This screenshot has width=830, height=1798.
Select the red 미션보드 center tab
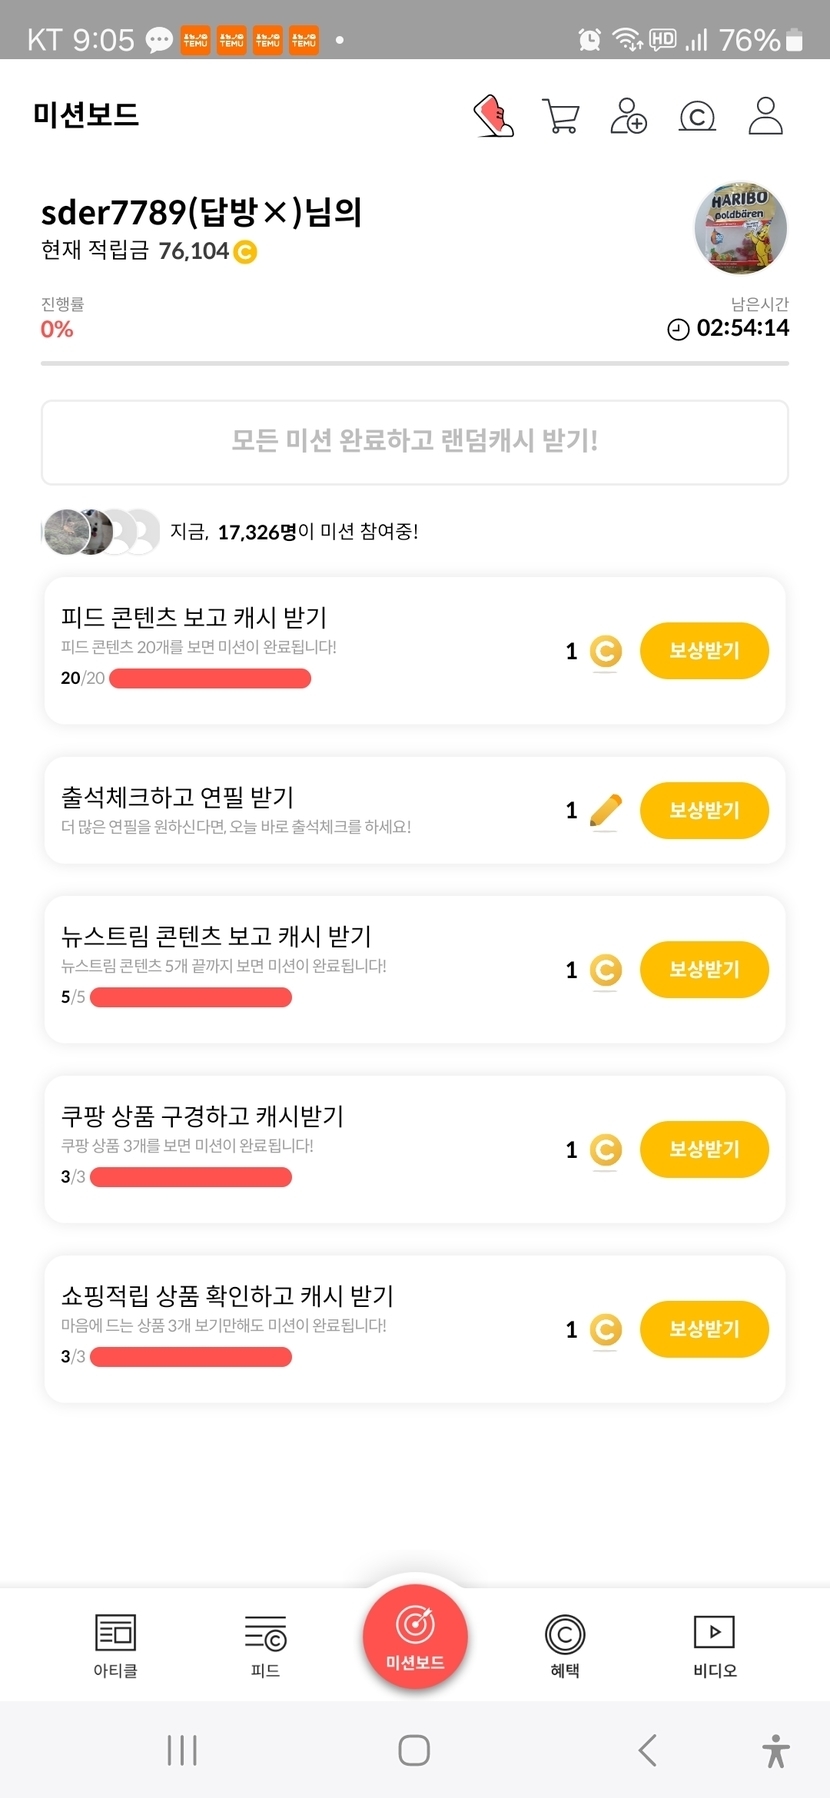pyautogui.click(x=415, y=1636)
